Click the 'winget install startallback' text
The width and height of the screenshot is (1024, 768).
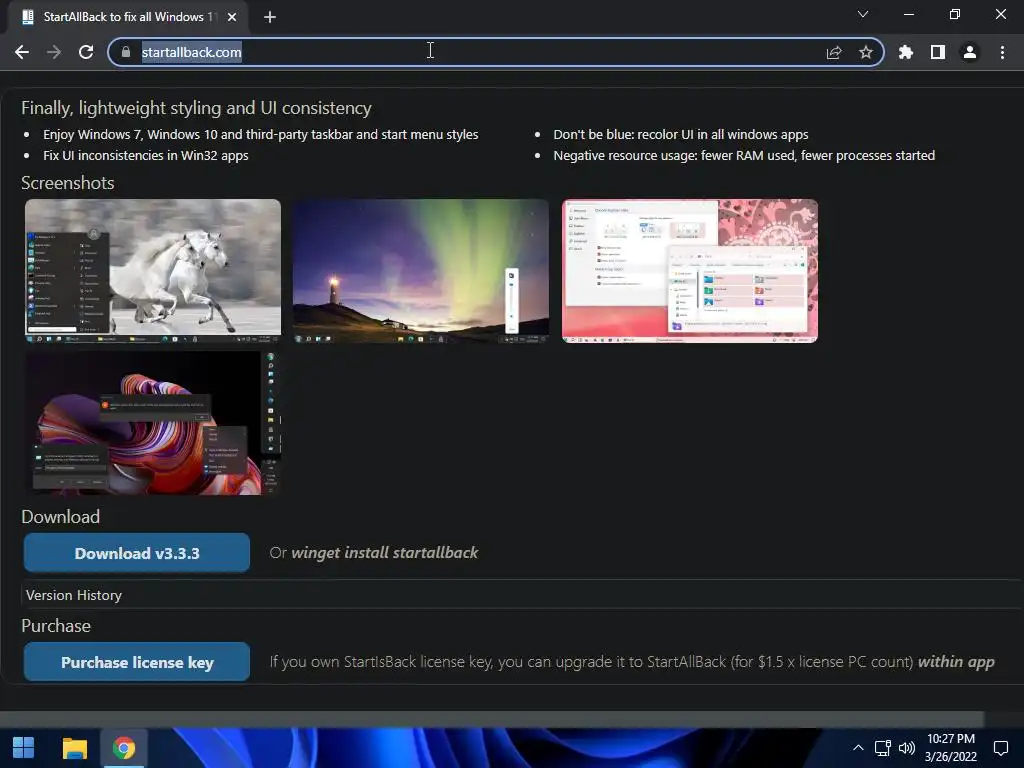[385, 552]
